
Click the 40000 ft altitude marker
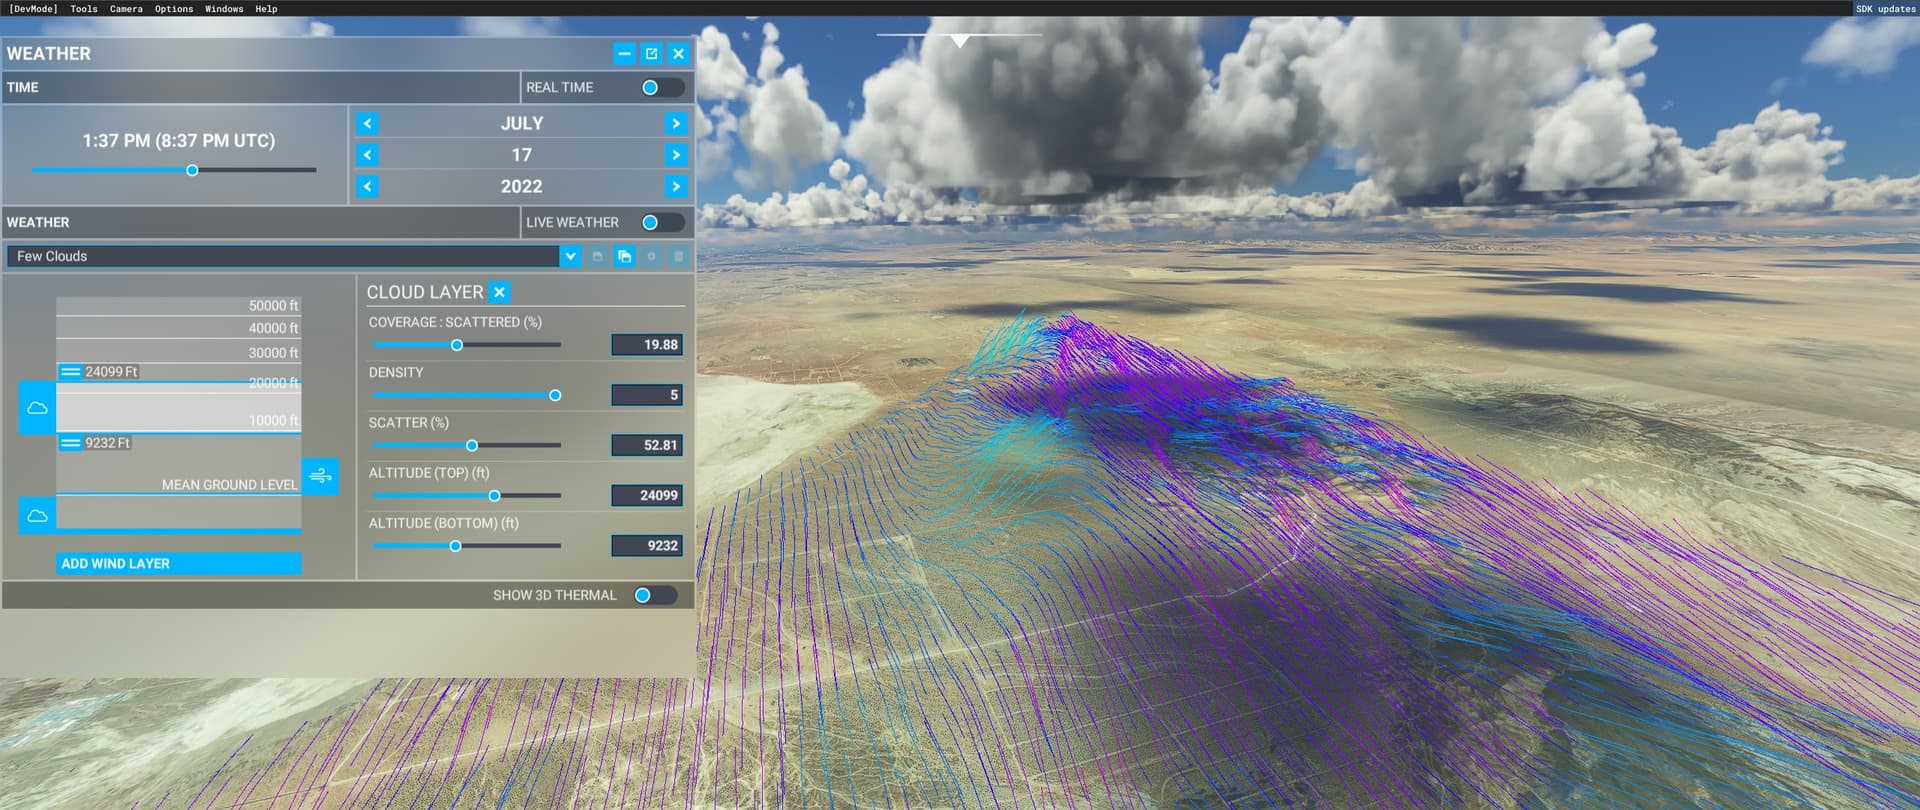[x=273, y=329]
